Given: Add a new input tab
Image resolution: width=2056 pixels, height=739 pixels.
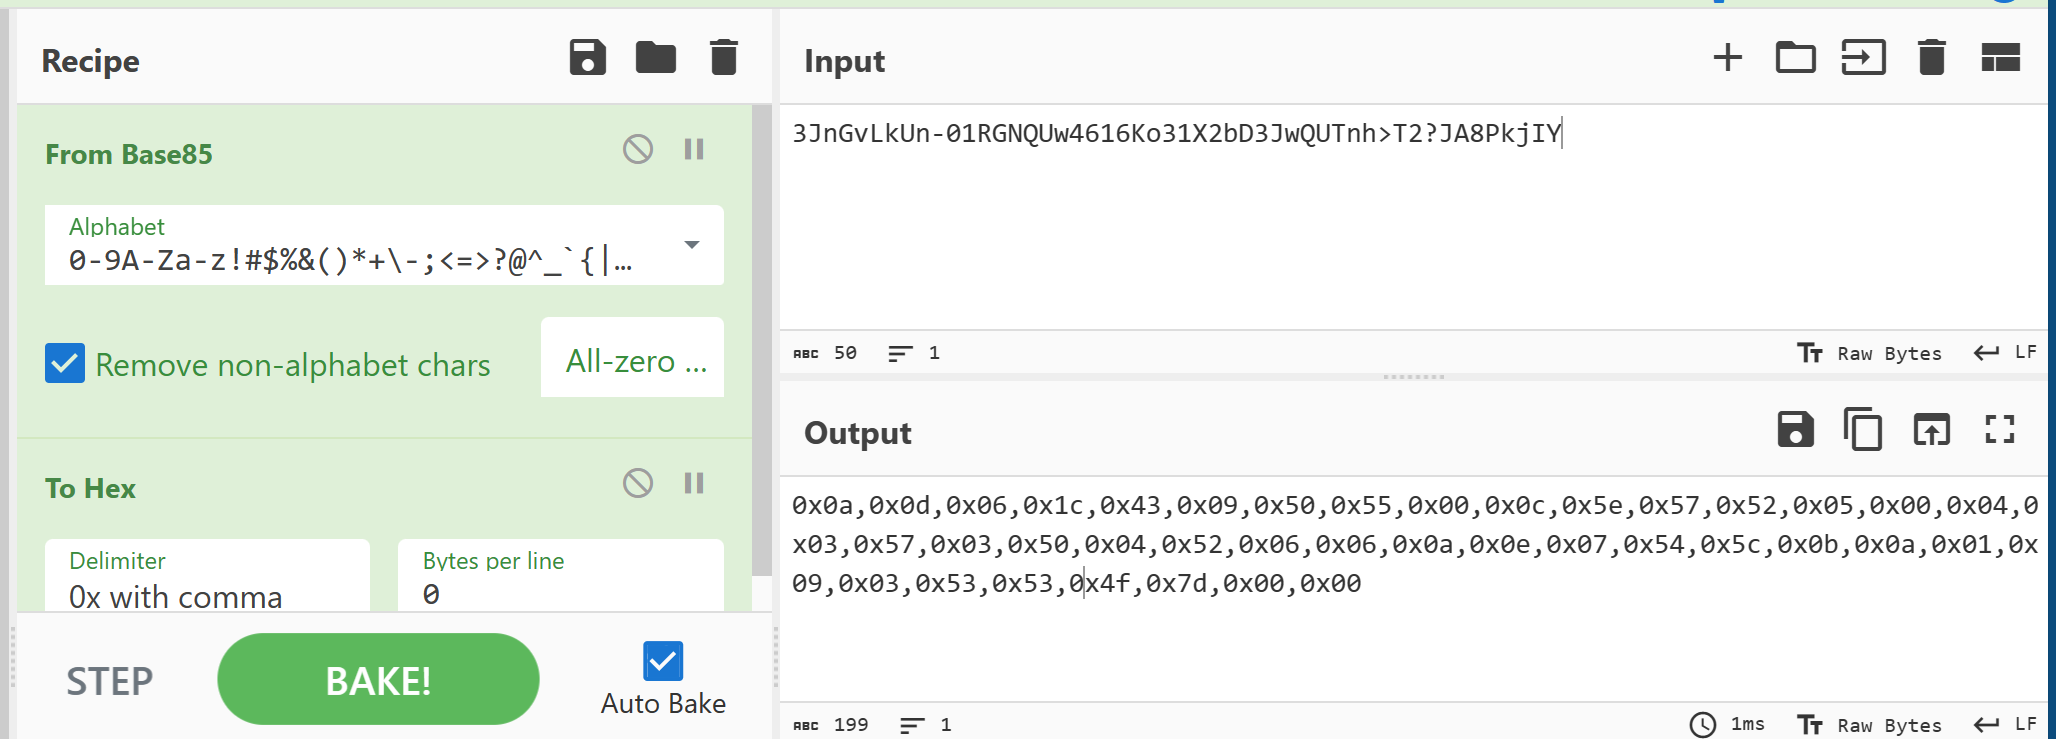Looking at the screenshot, I should click(1728, 57).
